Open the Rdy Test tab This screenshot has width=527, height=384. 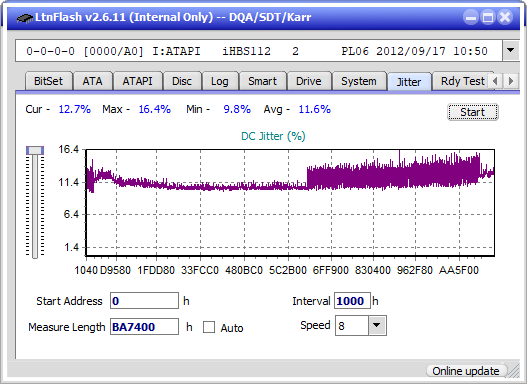(462, 81)
